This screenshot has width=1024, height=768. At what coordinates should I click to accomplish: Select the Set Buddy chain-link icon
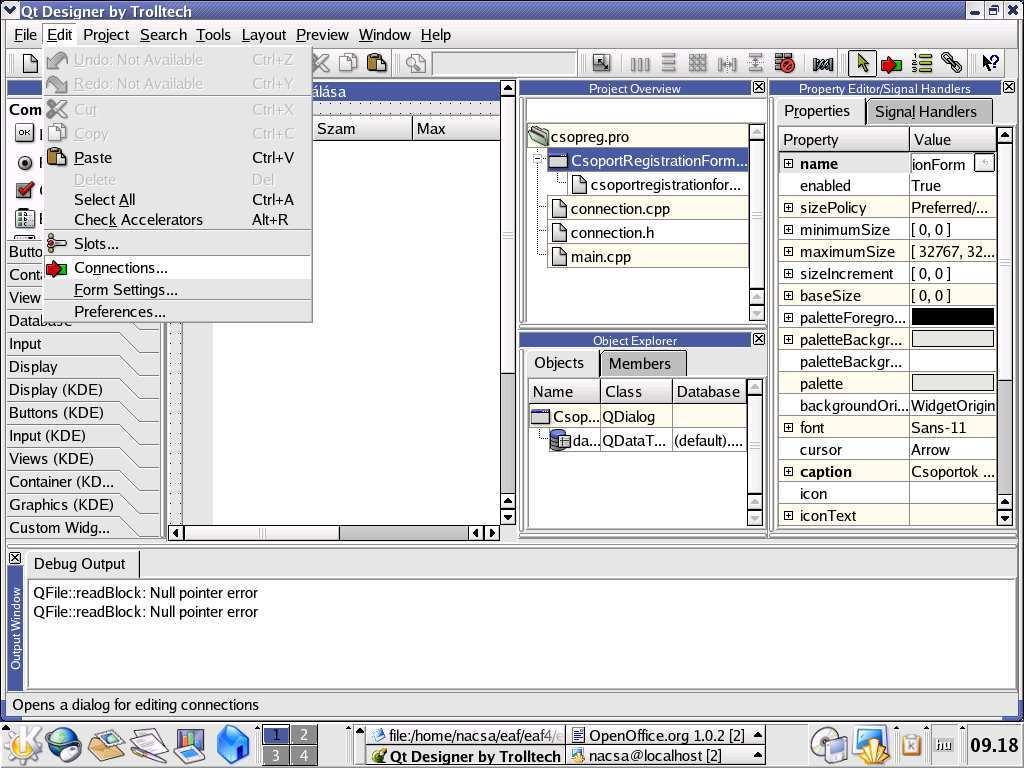click(952, 63)
